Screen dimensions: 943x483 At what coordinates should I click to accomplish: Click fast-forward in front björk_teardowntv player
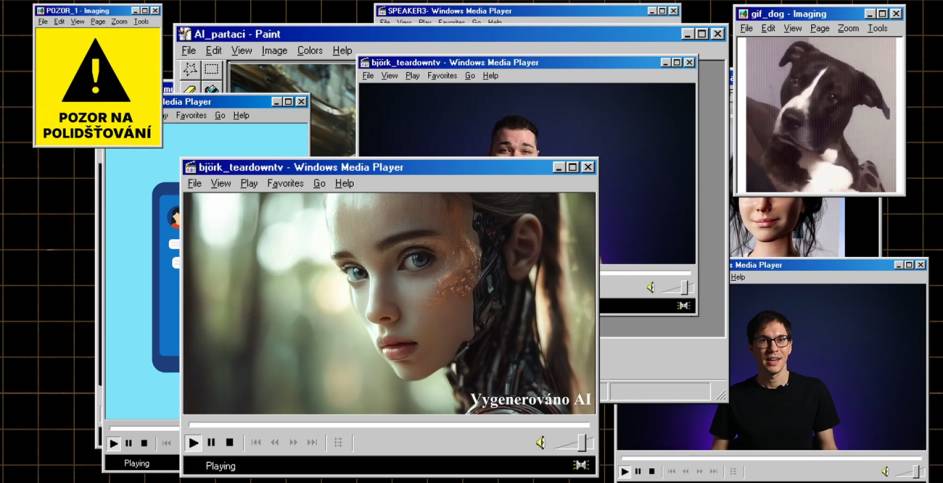[293, 443]
